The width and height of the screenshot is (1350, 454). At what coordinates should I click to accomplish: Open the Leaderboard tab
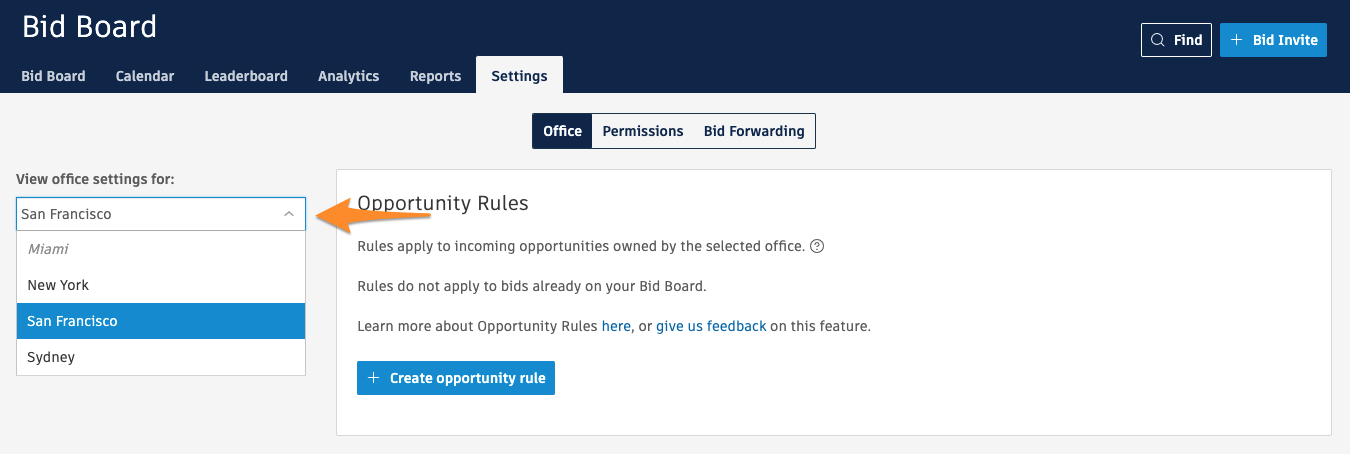(246, 76)
